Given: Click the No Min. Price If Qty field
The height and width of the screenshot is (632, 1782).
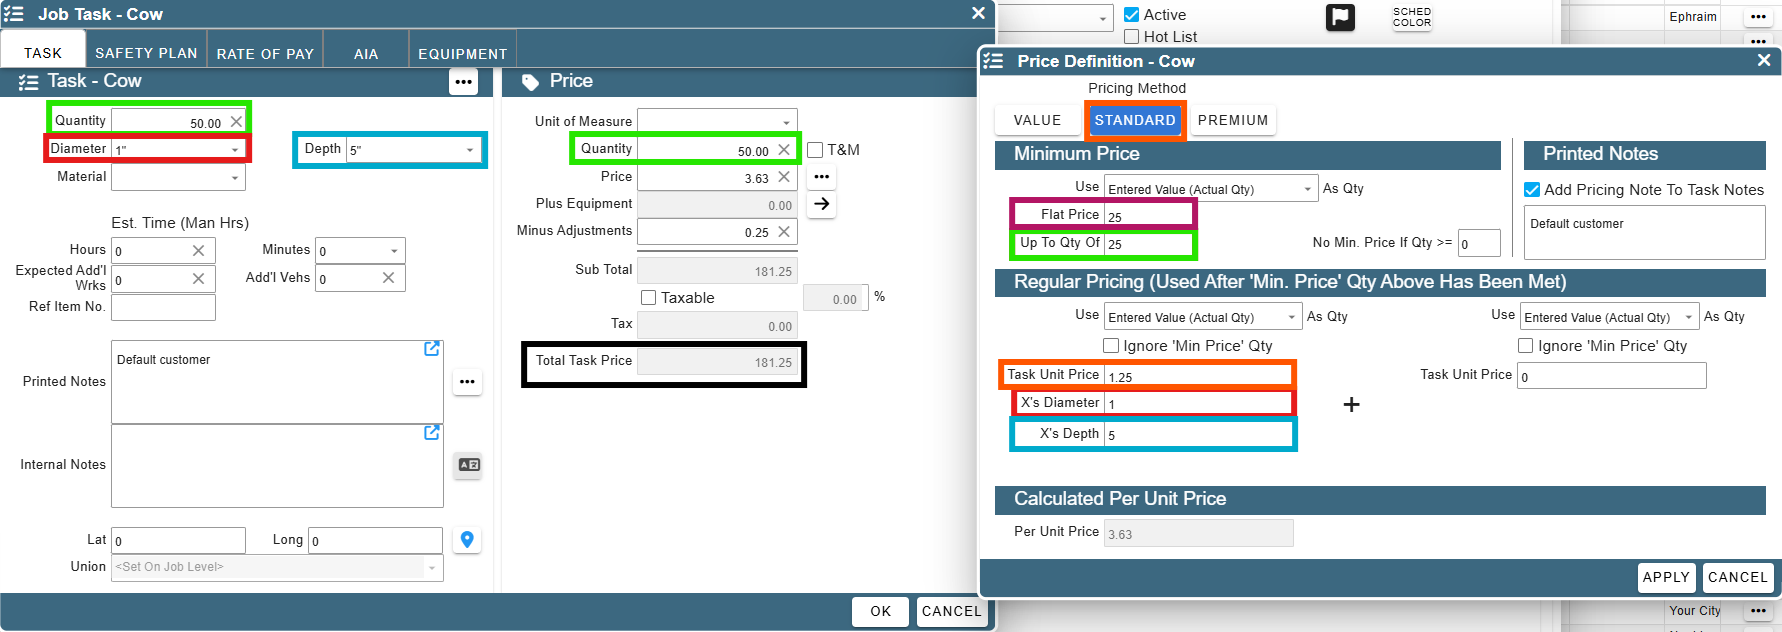Looking at the screenshot, I should [1478, 243].
